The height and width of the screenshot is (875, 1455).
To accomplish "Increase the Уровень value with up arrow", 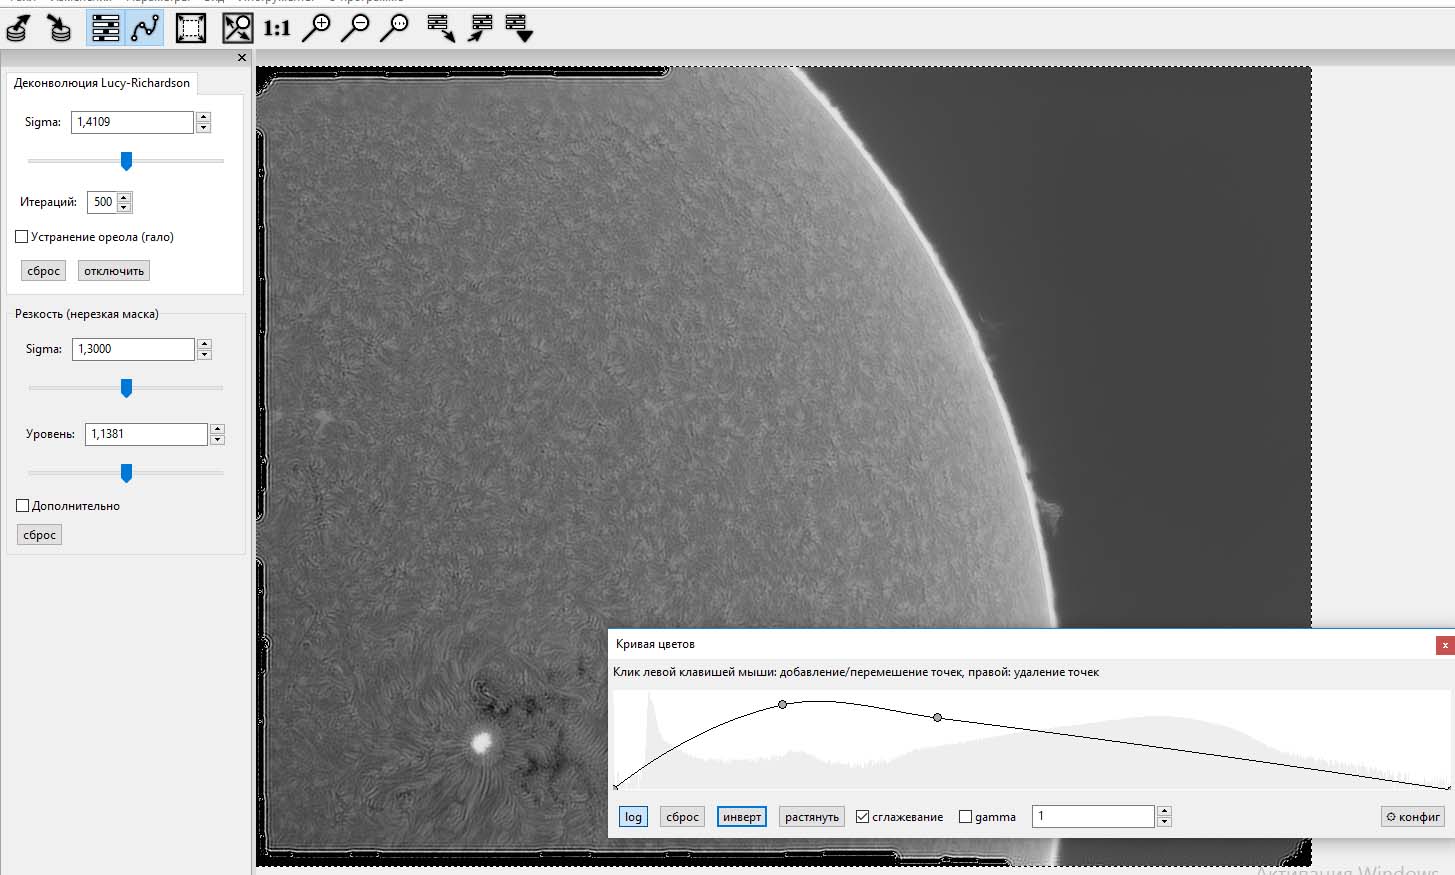I will (x=218, y=429).
